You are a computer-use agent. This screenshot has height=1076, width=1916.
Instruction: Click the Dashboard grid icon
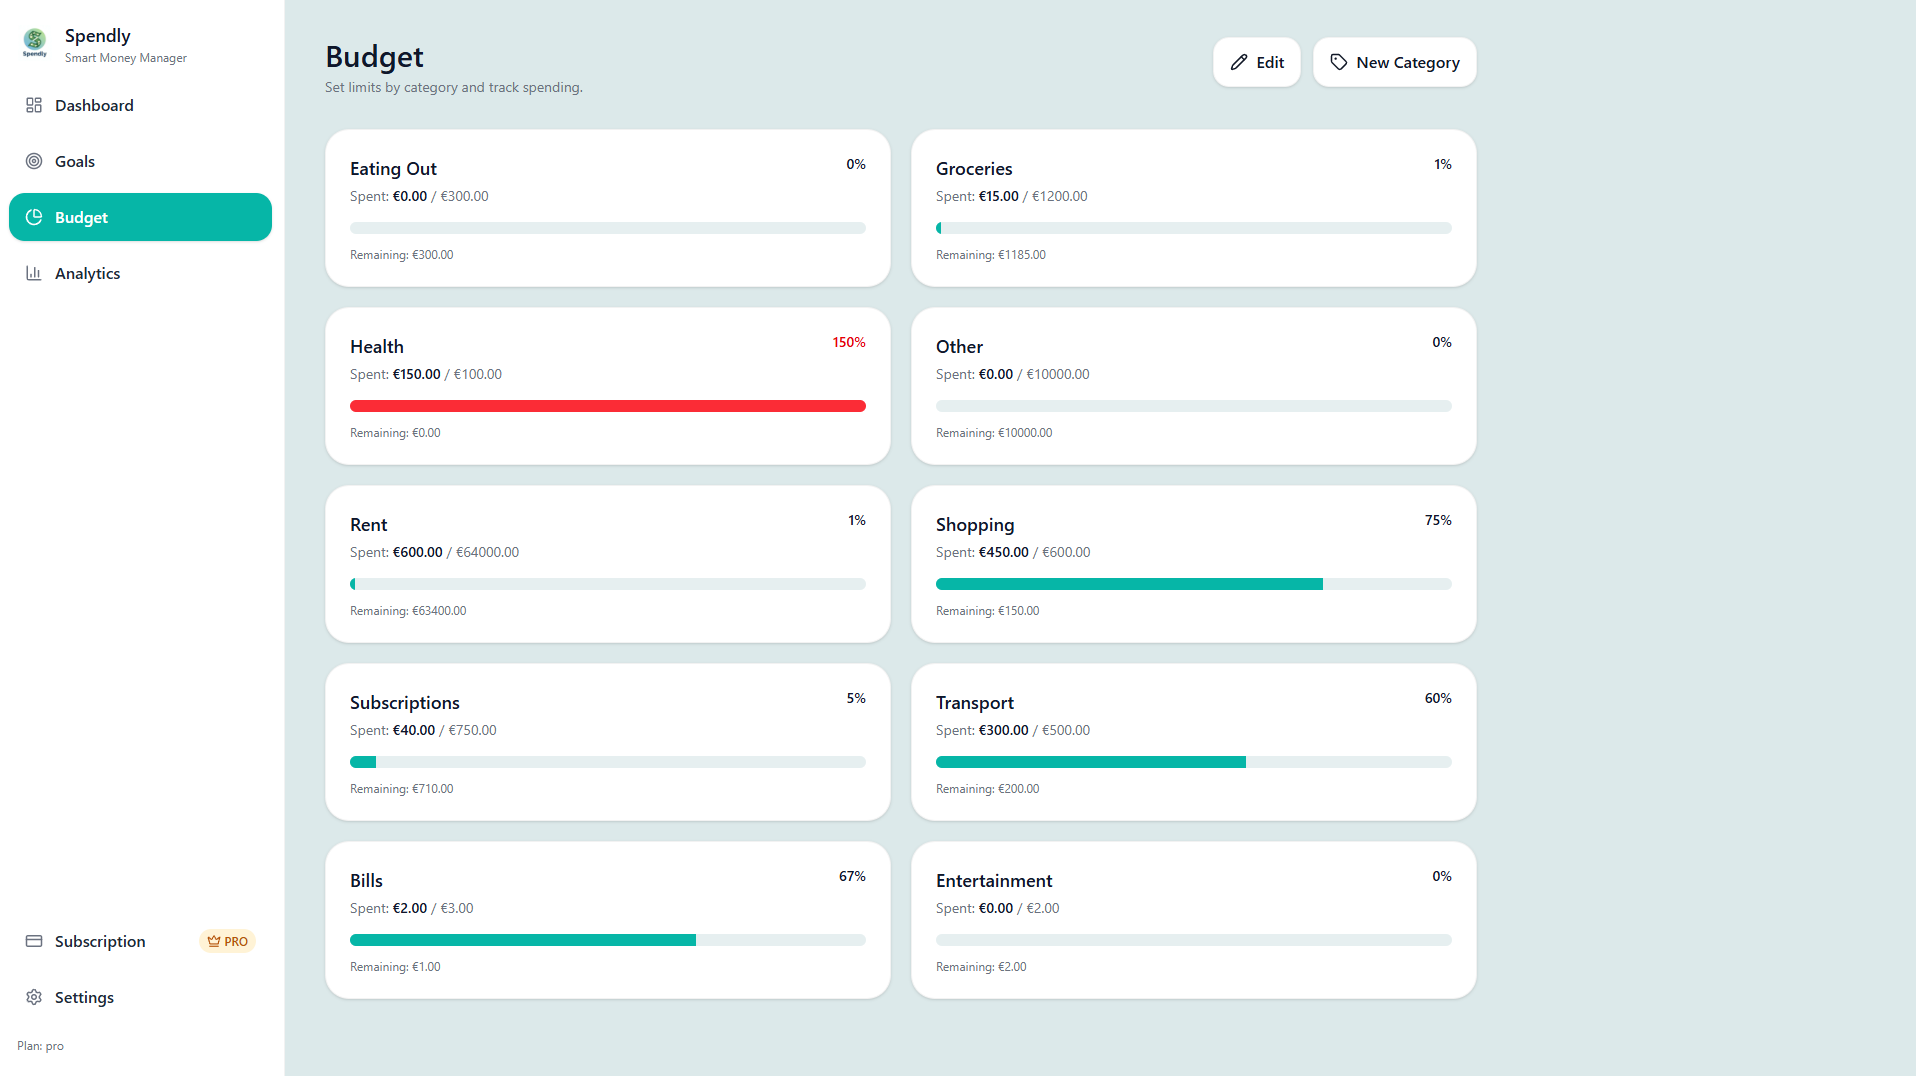tap(34, 105)
